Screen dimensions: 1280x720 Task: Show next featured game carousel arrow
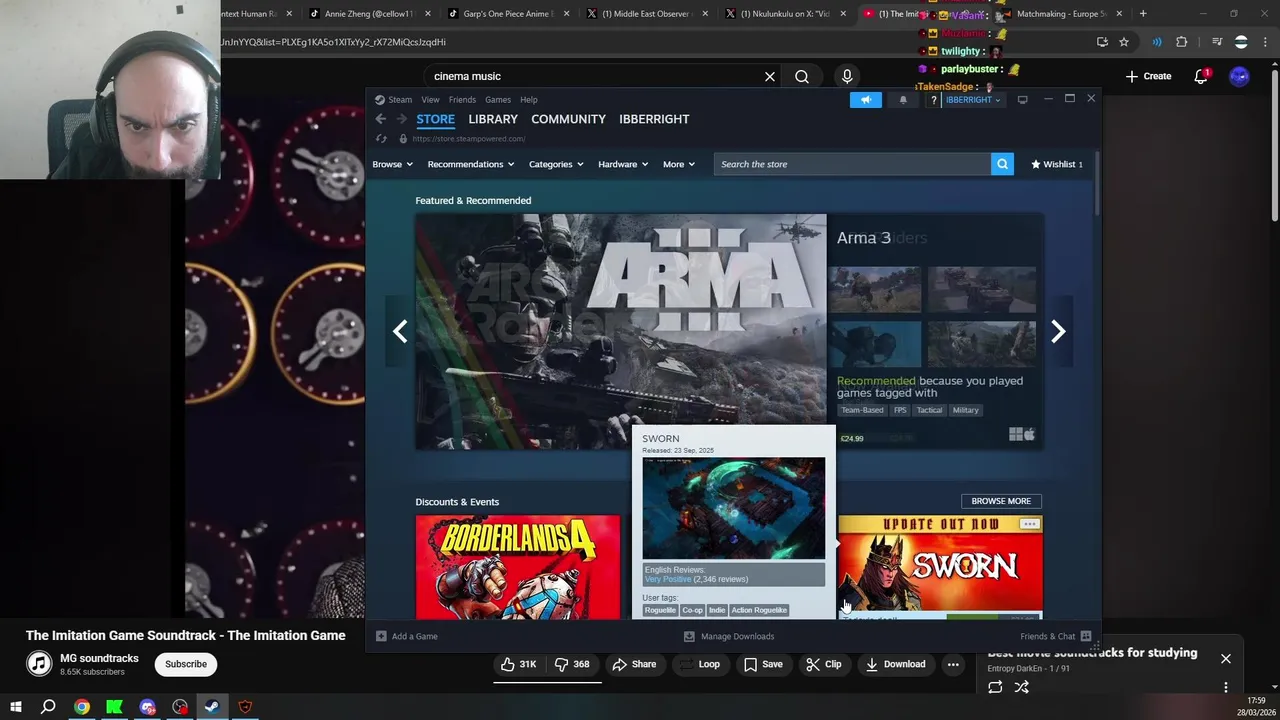pyautogui.click(x=1058, y=331)
